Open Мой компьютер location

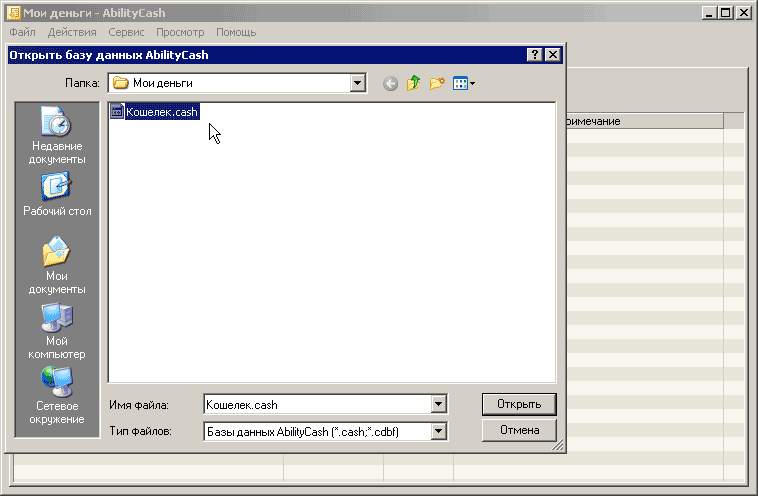click(57, 331)
